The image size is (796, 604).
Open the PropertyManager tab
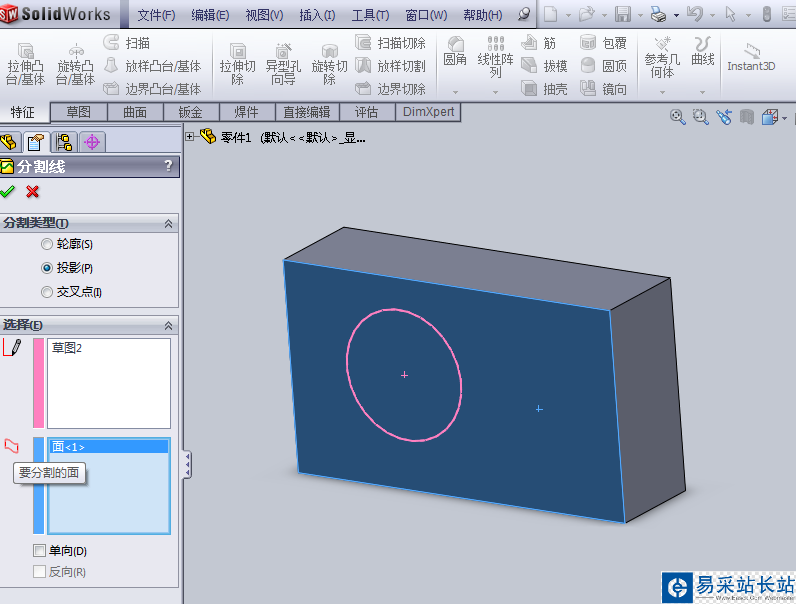pyautogui.click(x=36, y=142)
